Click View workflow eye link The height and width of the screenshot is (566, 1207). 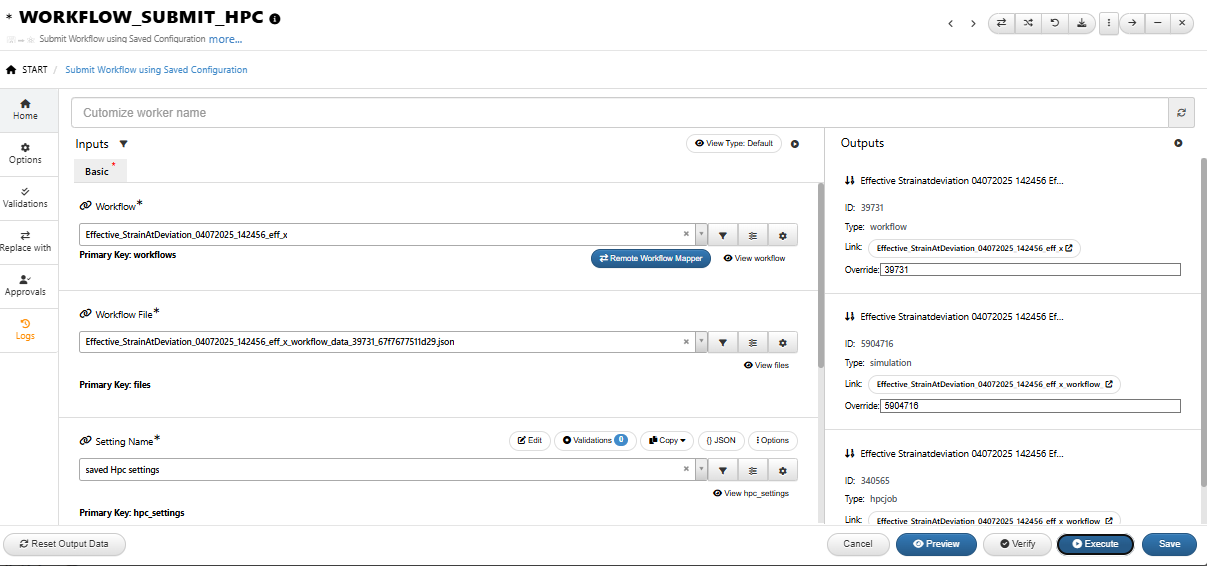[754, 258]
